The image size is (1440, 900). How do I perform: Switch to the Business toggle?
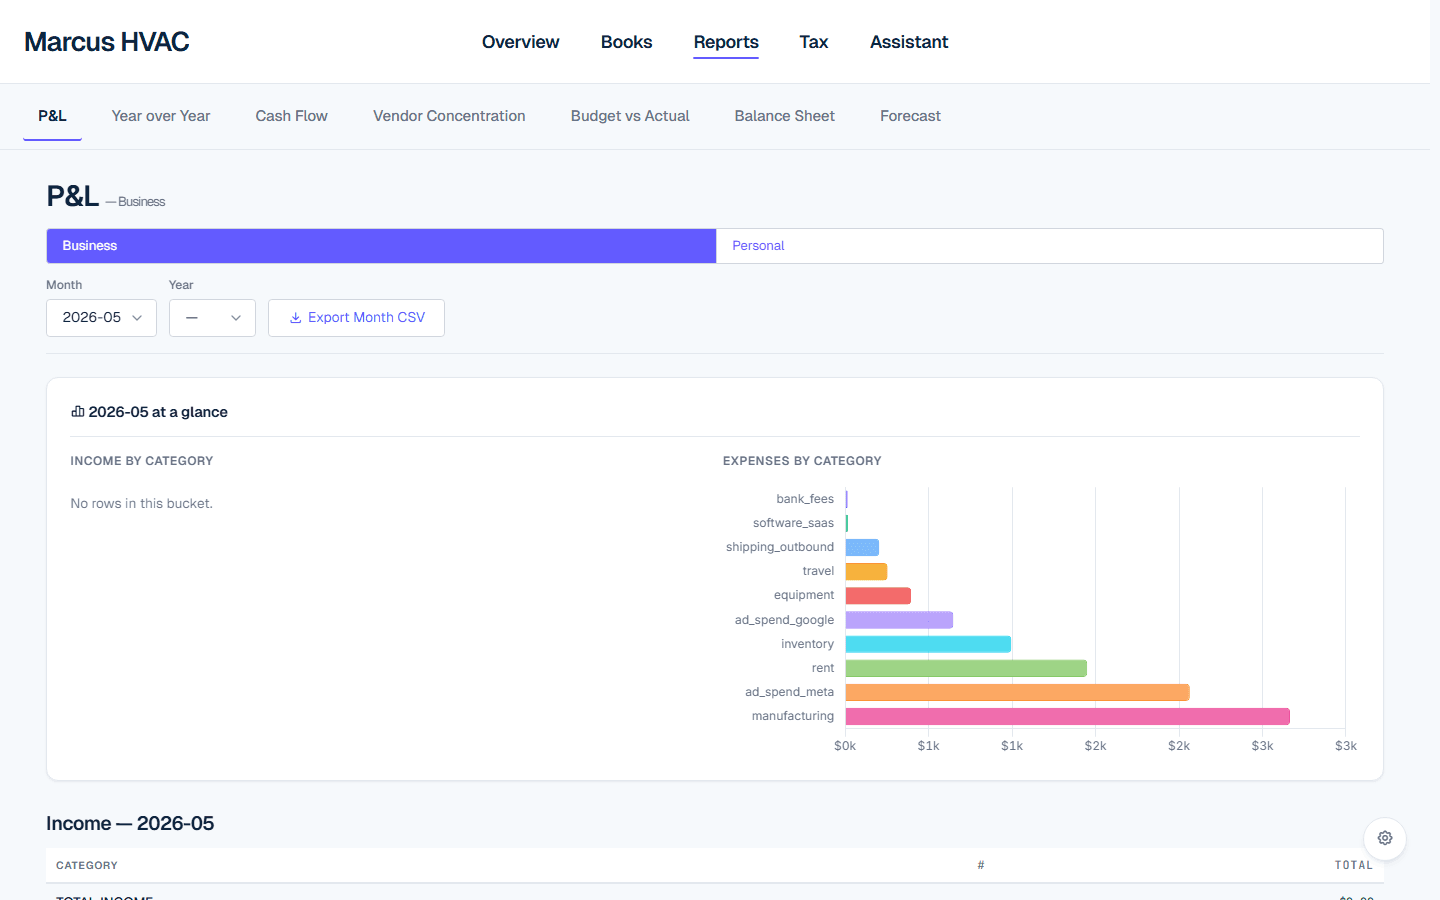381,246
